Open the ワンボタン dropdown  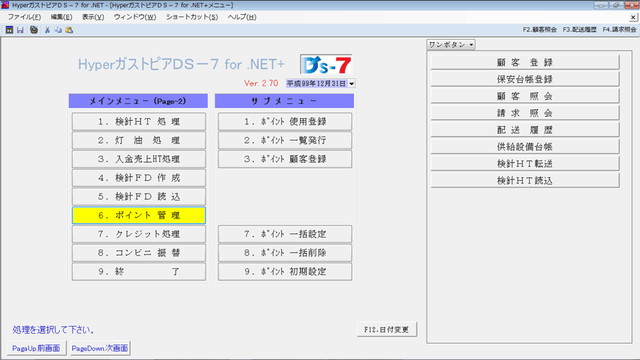coord(451,44)
